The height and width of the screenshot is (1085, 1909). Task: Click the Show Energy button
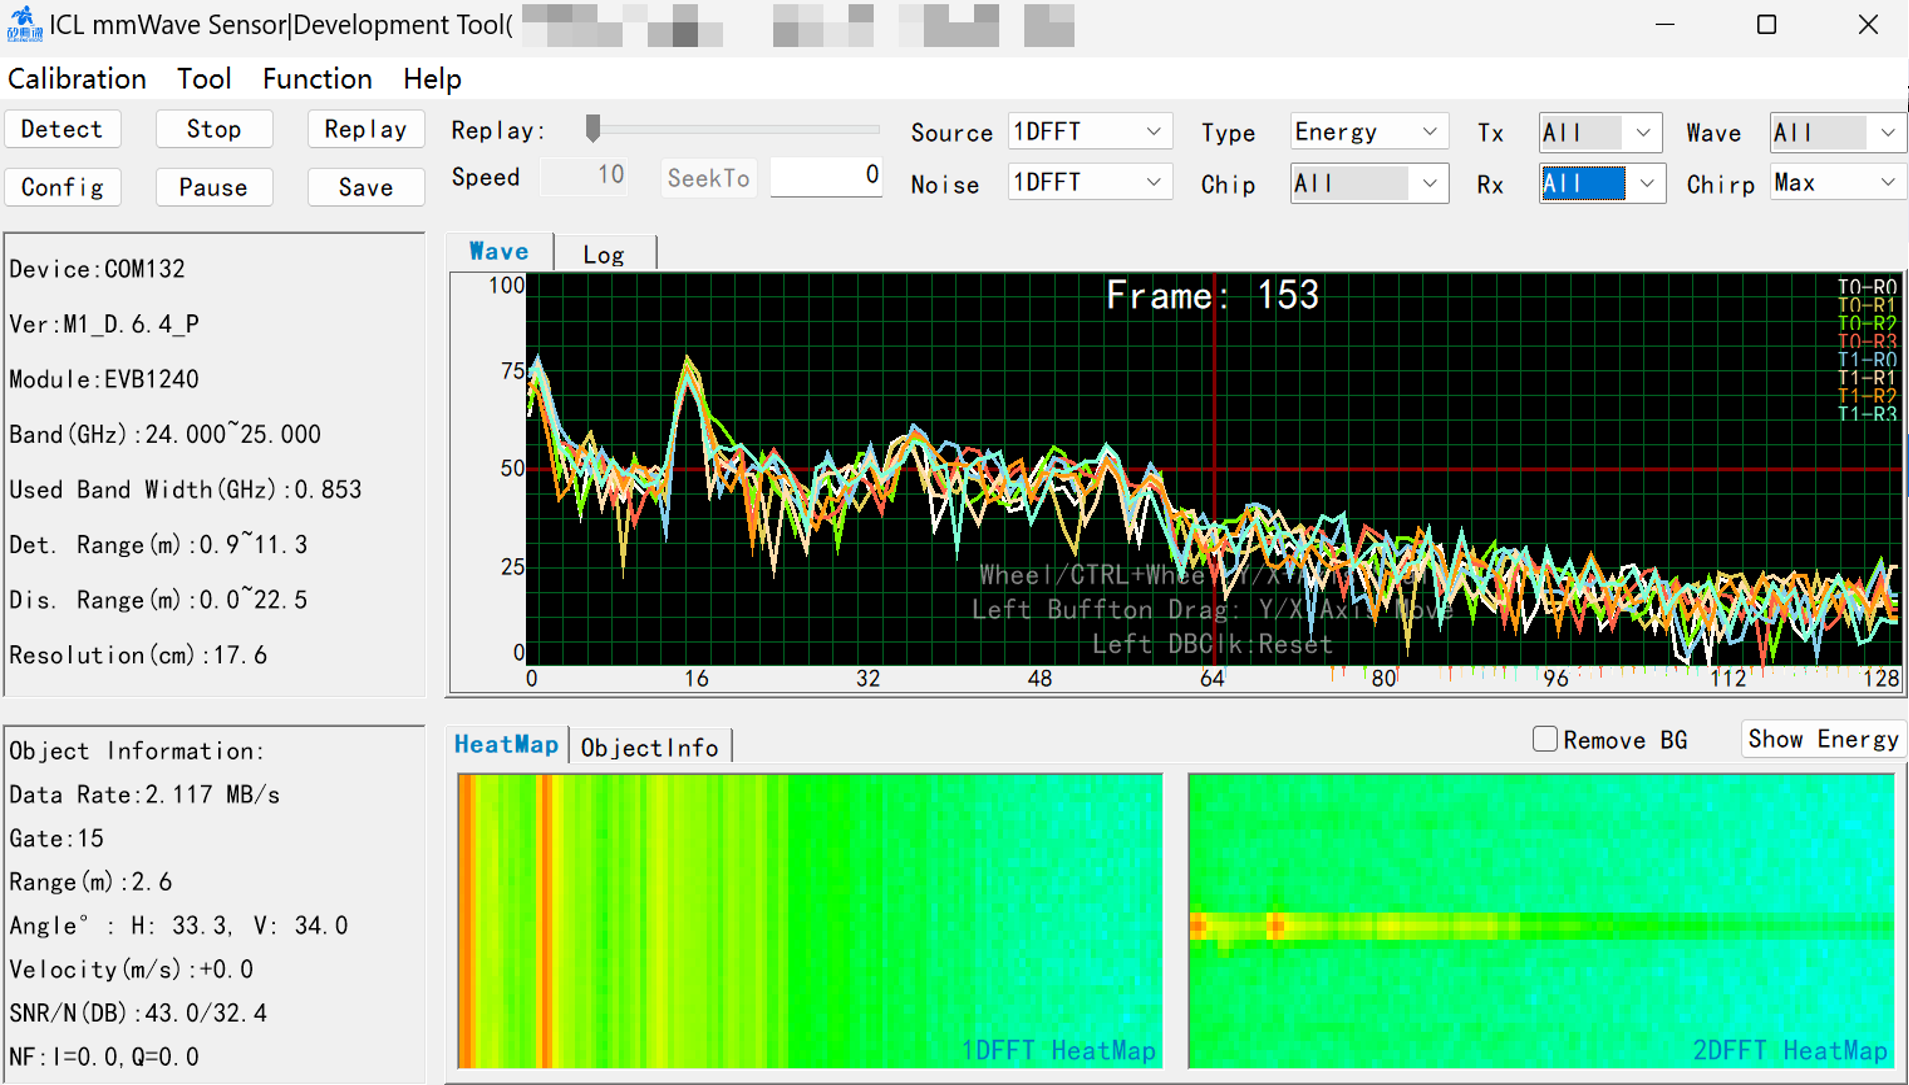point(1823,739)
